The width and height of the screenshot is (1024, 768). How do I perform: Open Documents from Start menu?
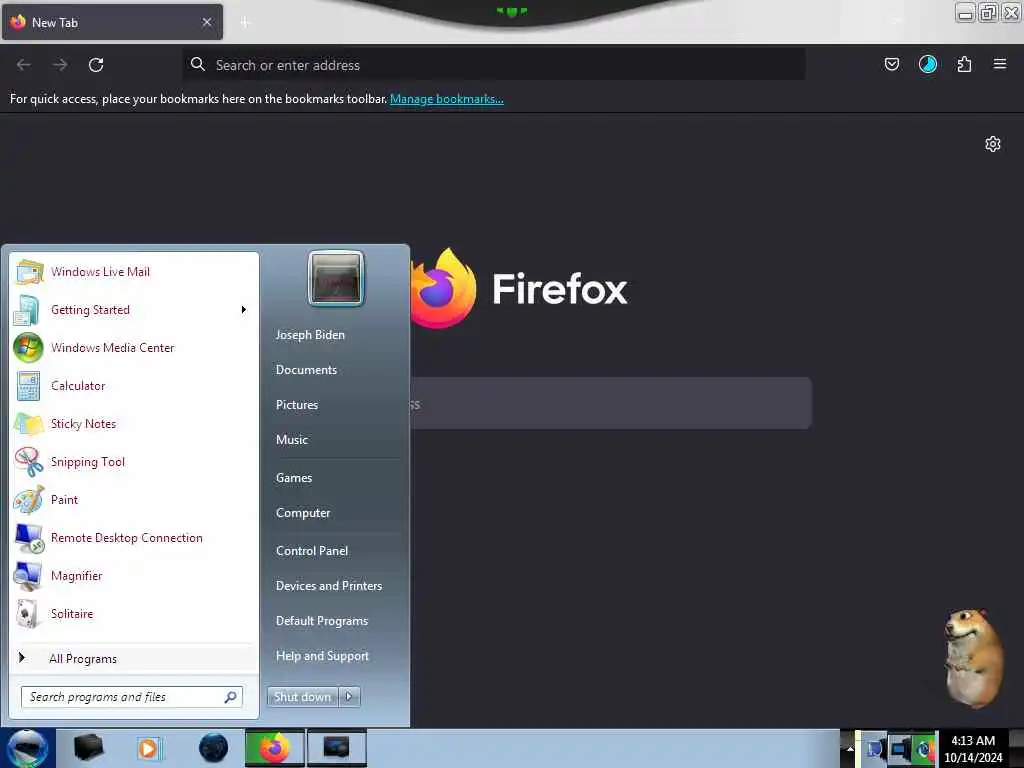click(306, 370)
